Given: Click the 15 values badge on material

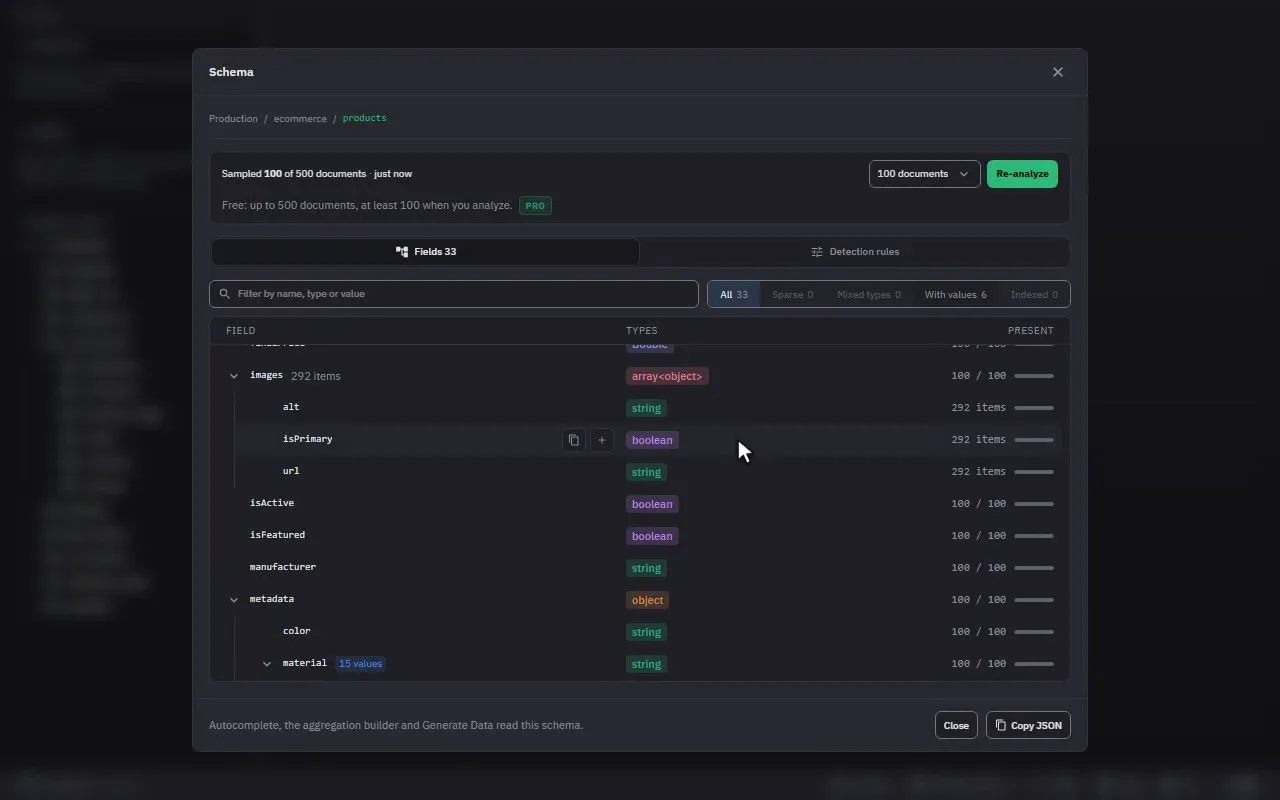Looking at the screenshot, I should 360,664.
